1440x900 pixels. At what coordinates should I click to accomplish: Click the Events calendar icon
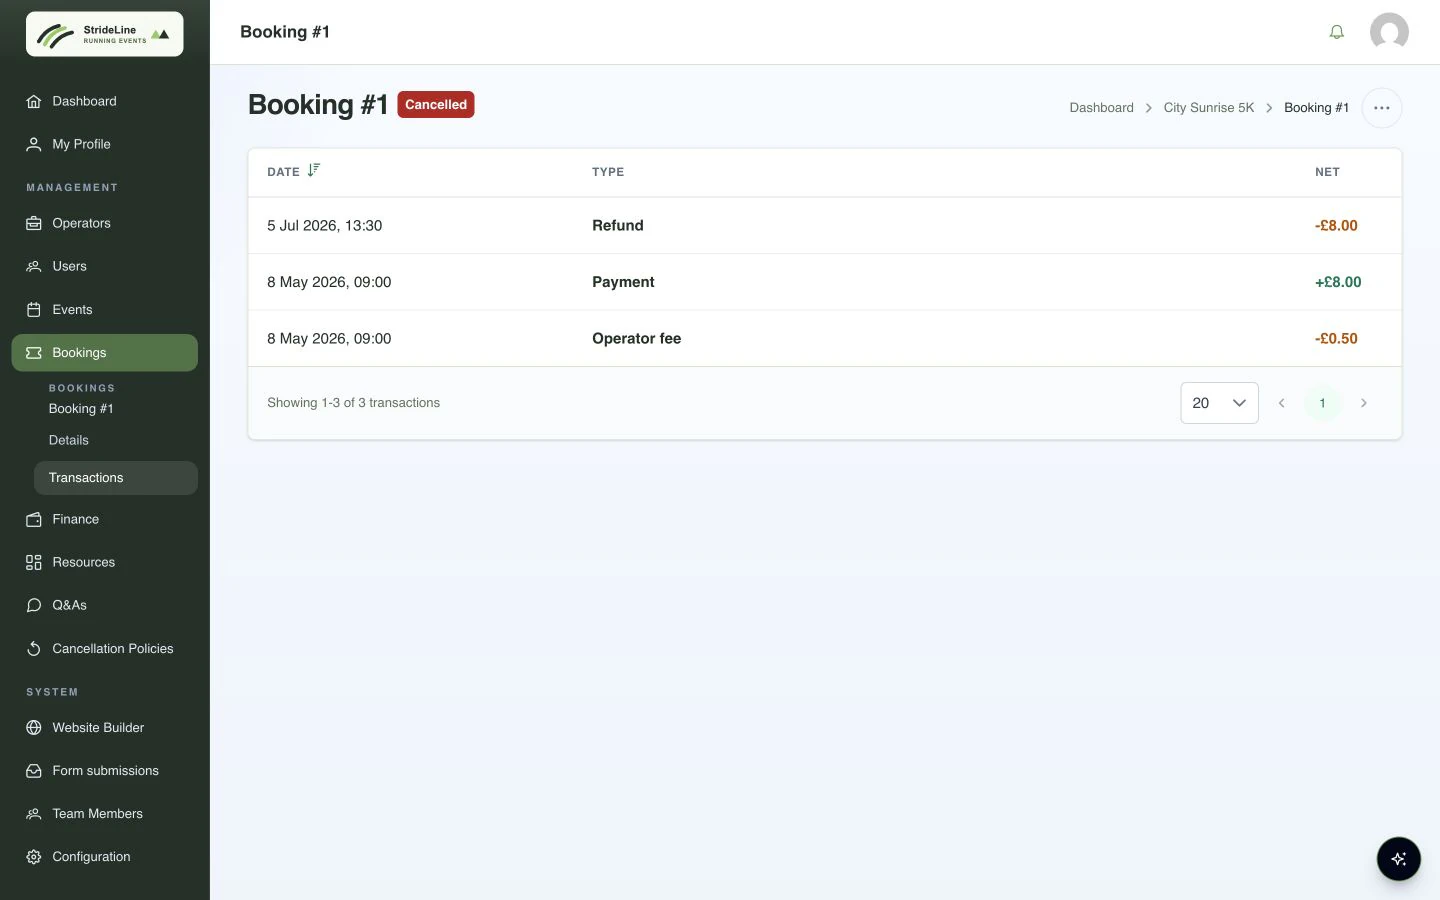pyautogui.click(x=34, y=310)
